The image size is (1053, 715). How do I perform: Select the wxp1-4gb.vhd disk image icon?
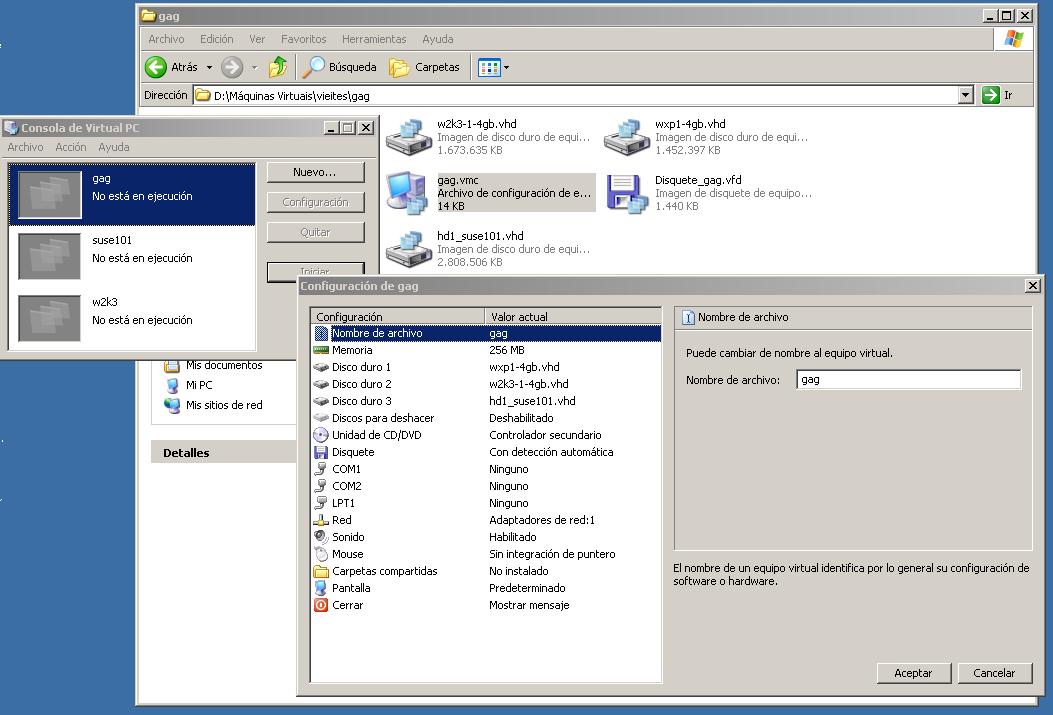[626, 137]
